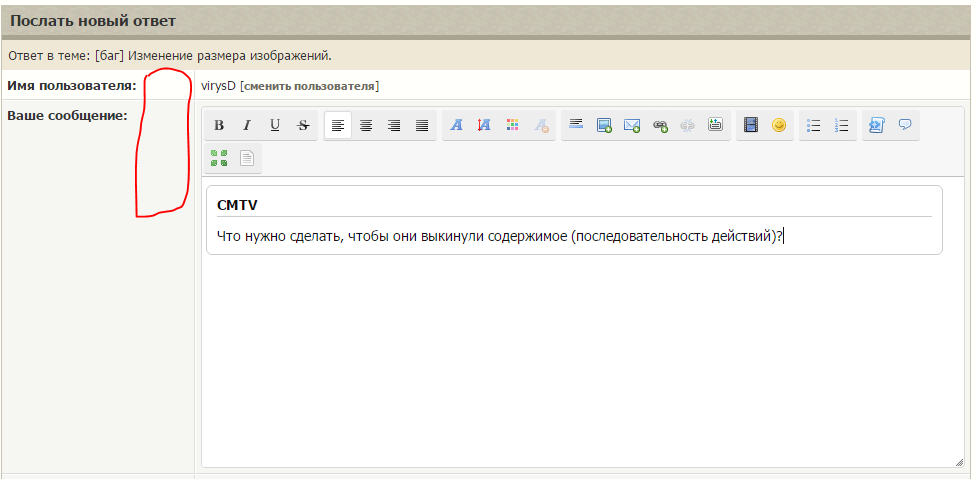The width and height of the screenshot is (976, 479).
Task: Insert an image into the message
Action: [x=604, y=126]
